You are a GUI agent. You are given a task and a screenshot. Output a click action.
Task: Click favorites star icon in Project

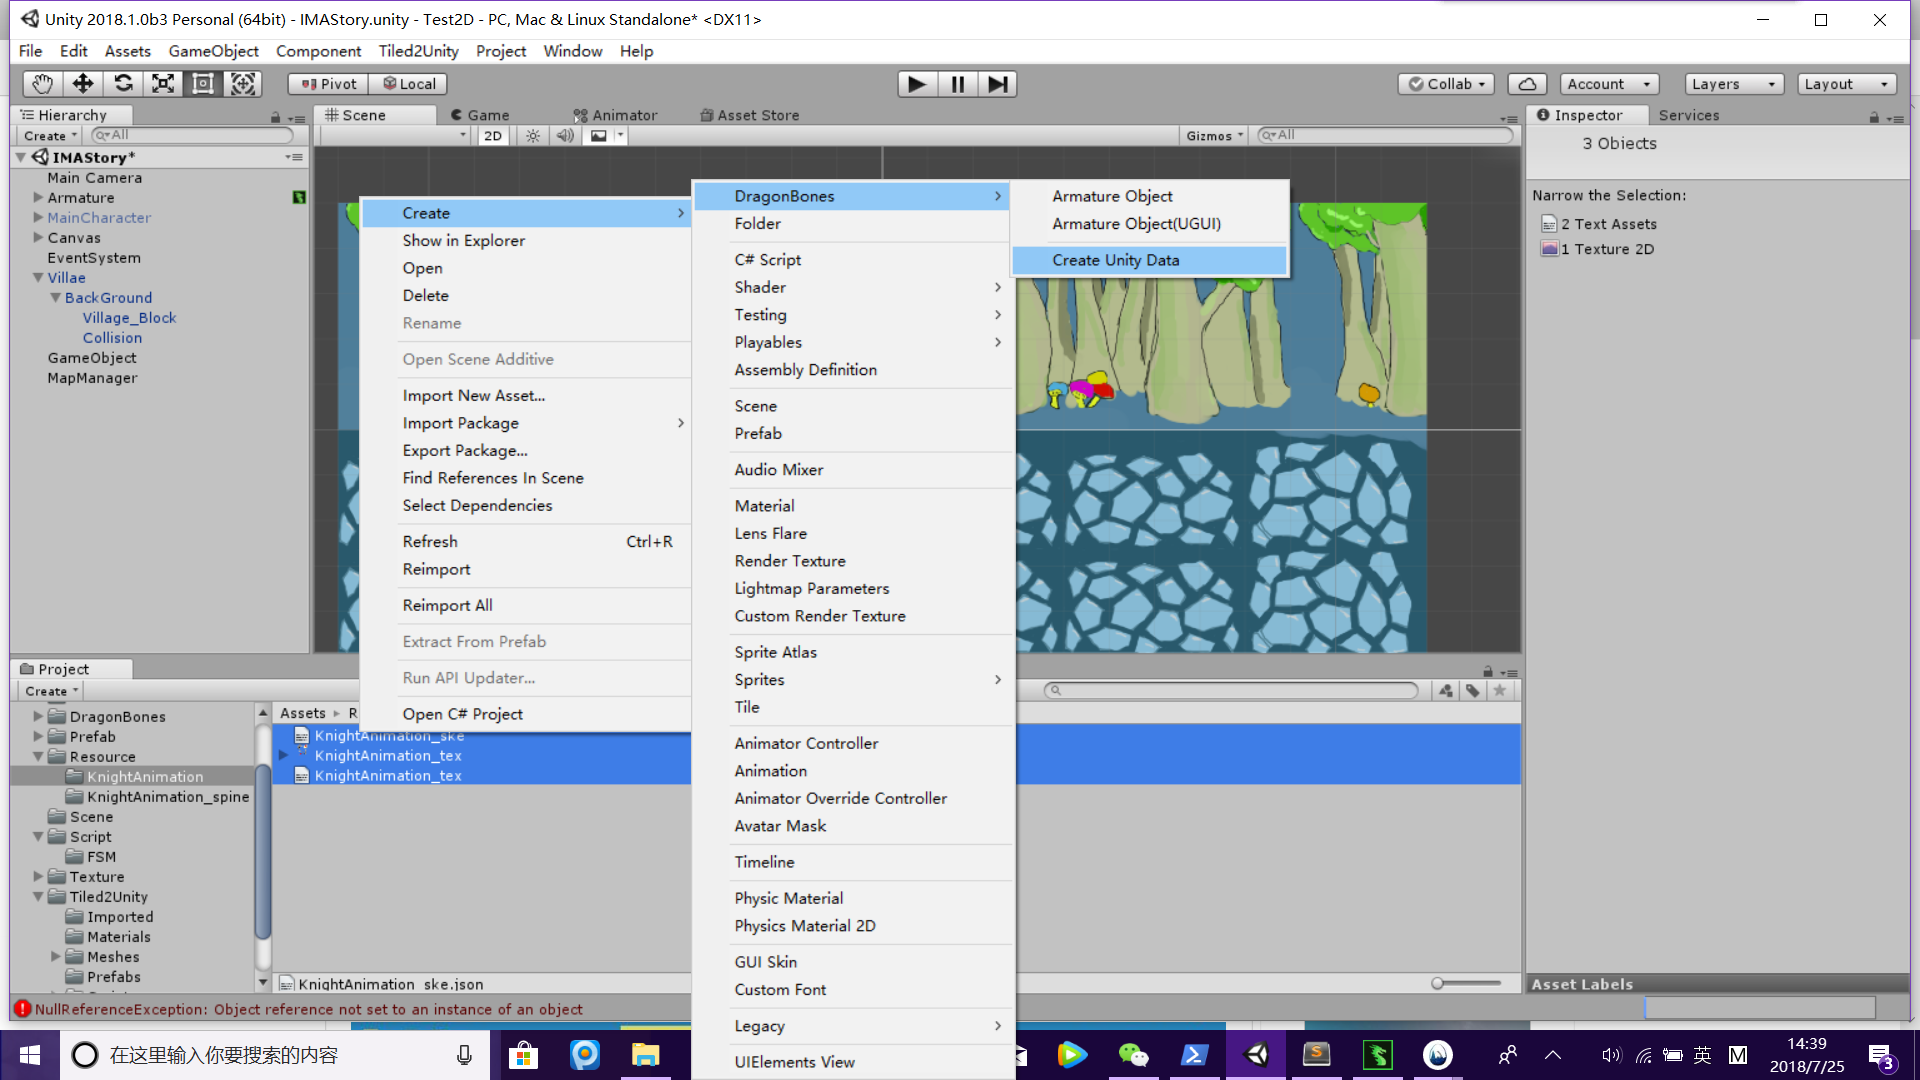(1500, 690)
